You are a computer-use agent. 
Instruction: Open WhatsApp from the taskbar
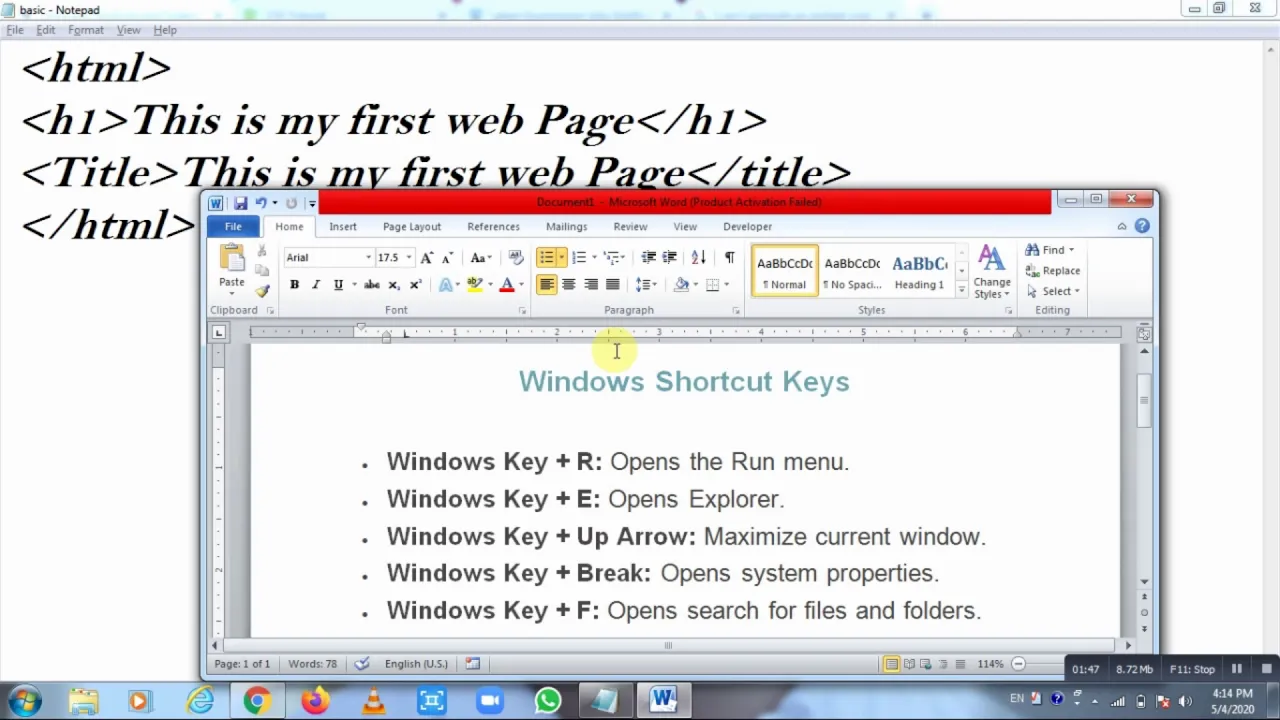click(547, 700)
